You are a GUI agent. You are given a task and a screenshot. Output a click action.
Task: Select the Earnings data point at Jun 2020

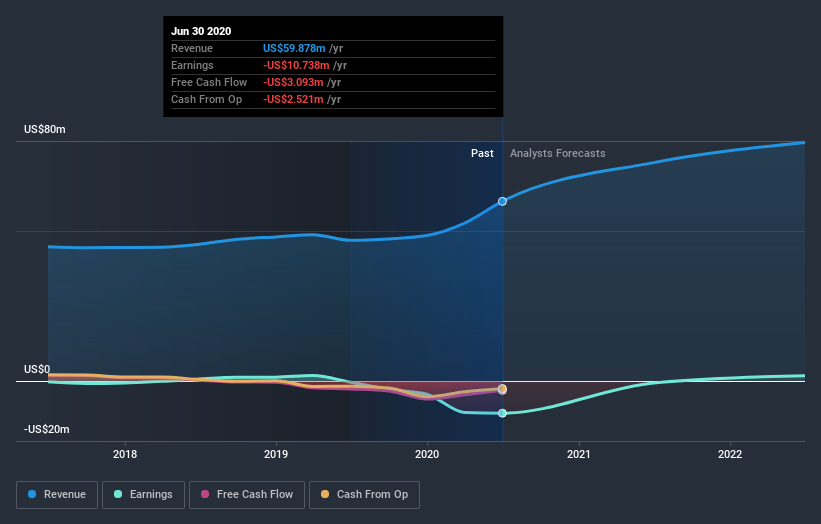click(502, 414)
